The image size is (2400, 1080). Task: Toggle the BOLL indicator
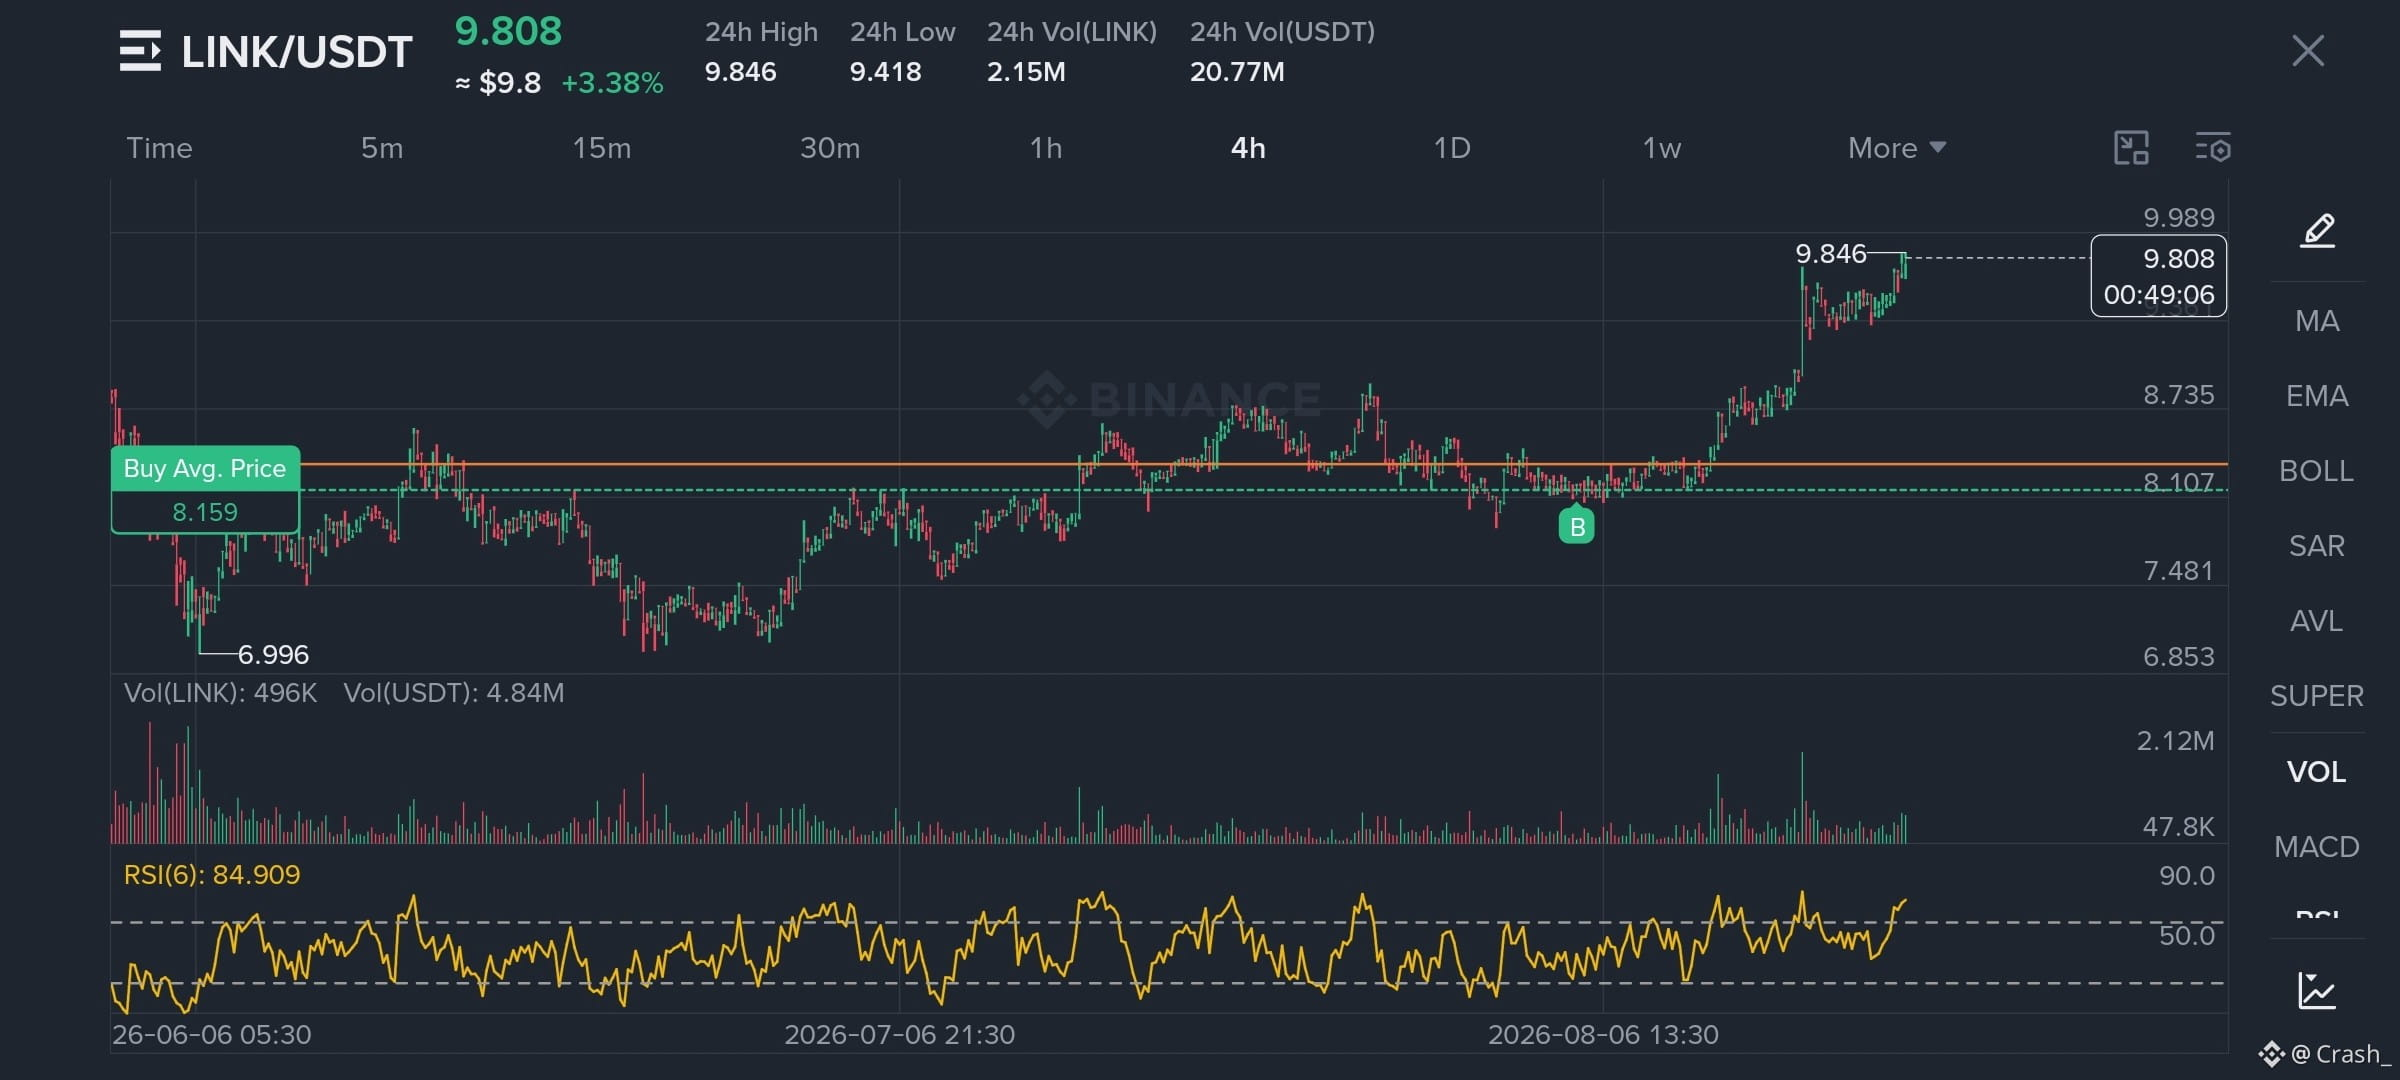click(x=2317, y=471)
